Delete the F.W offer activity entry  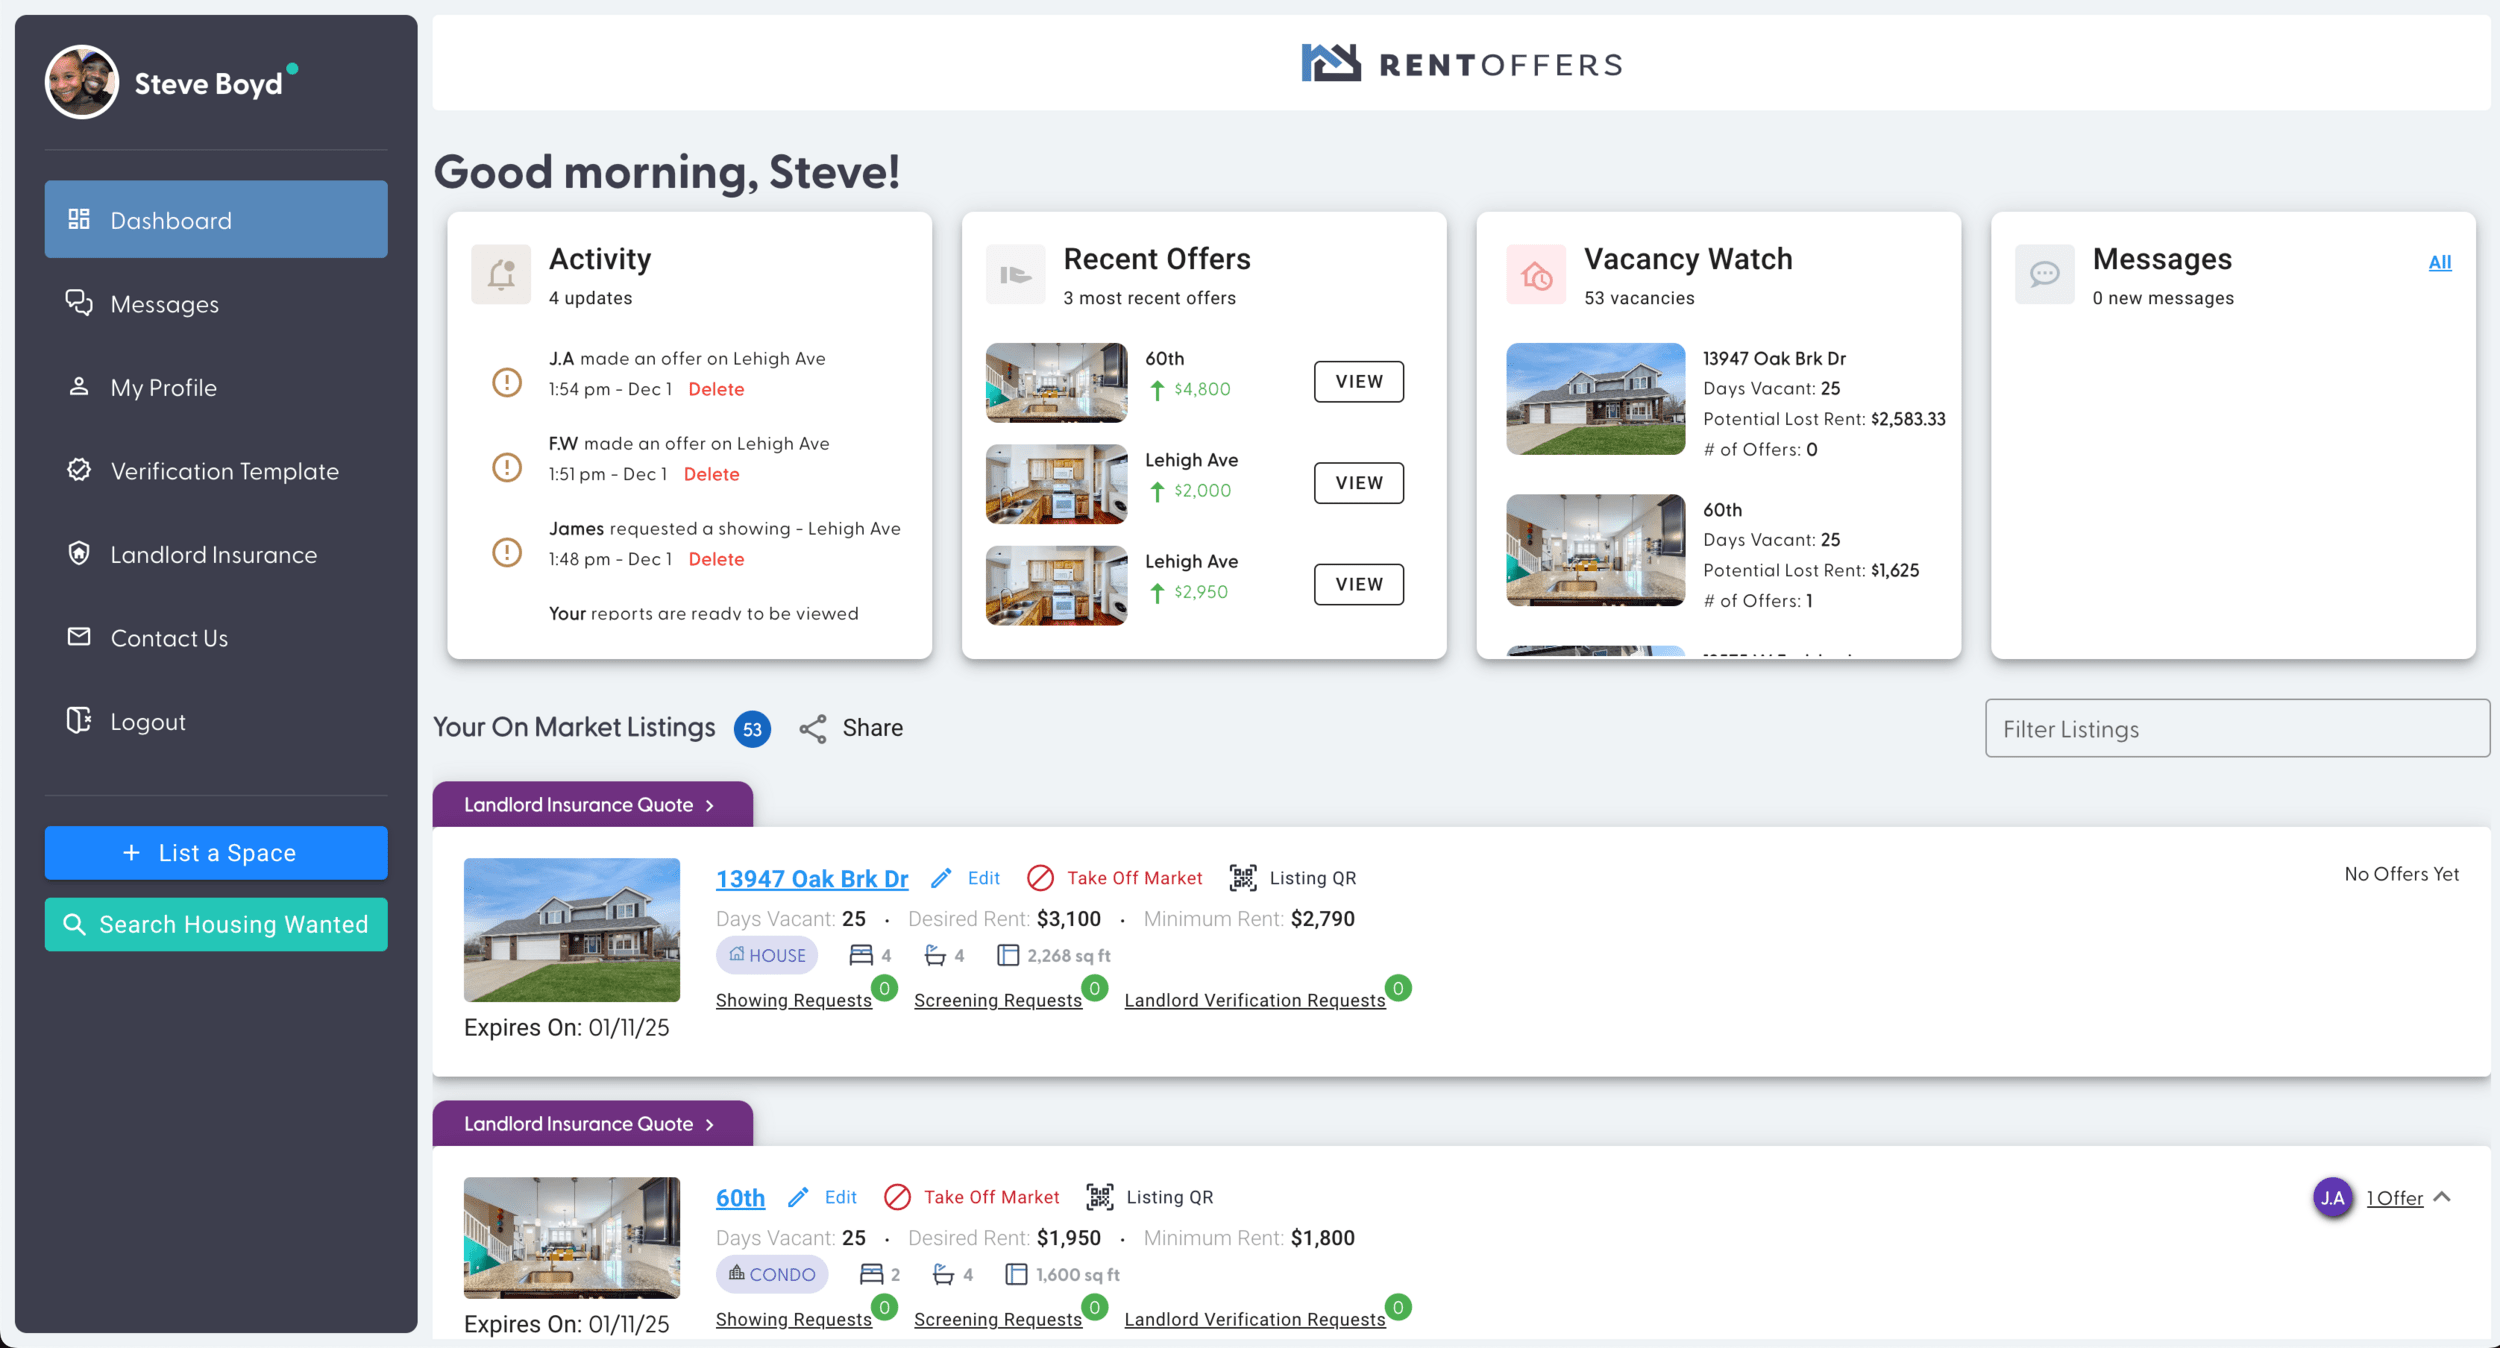711,474
